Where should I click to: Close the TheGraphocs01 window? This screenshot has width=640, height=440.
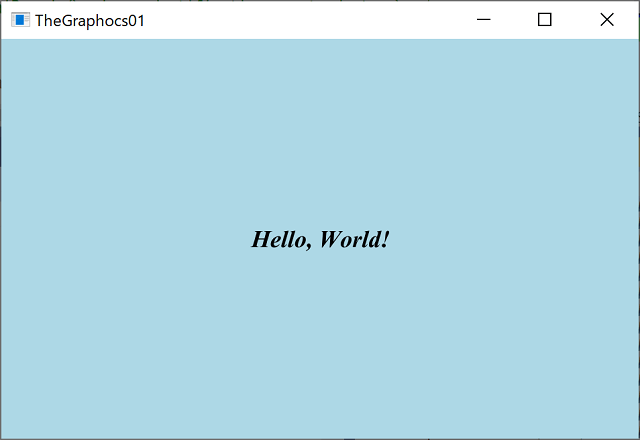[607, 20]
